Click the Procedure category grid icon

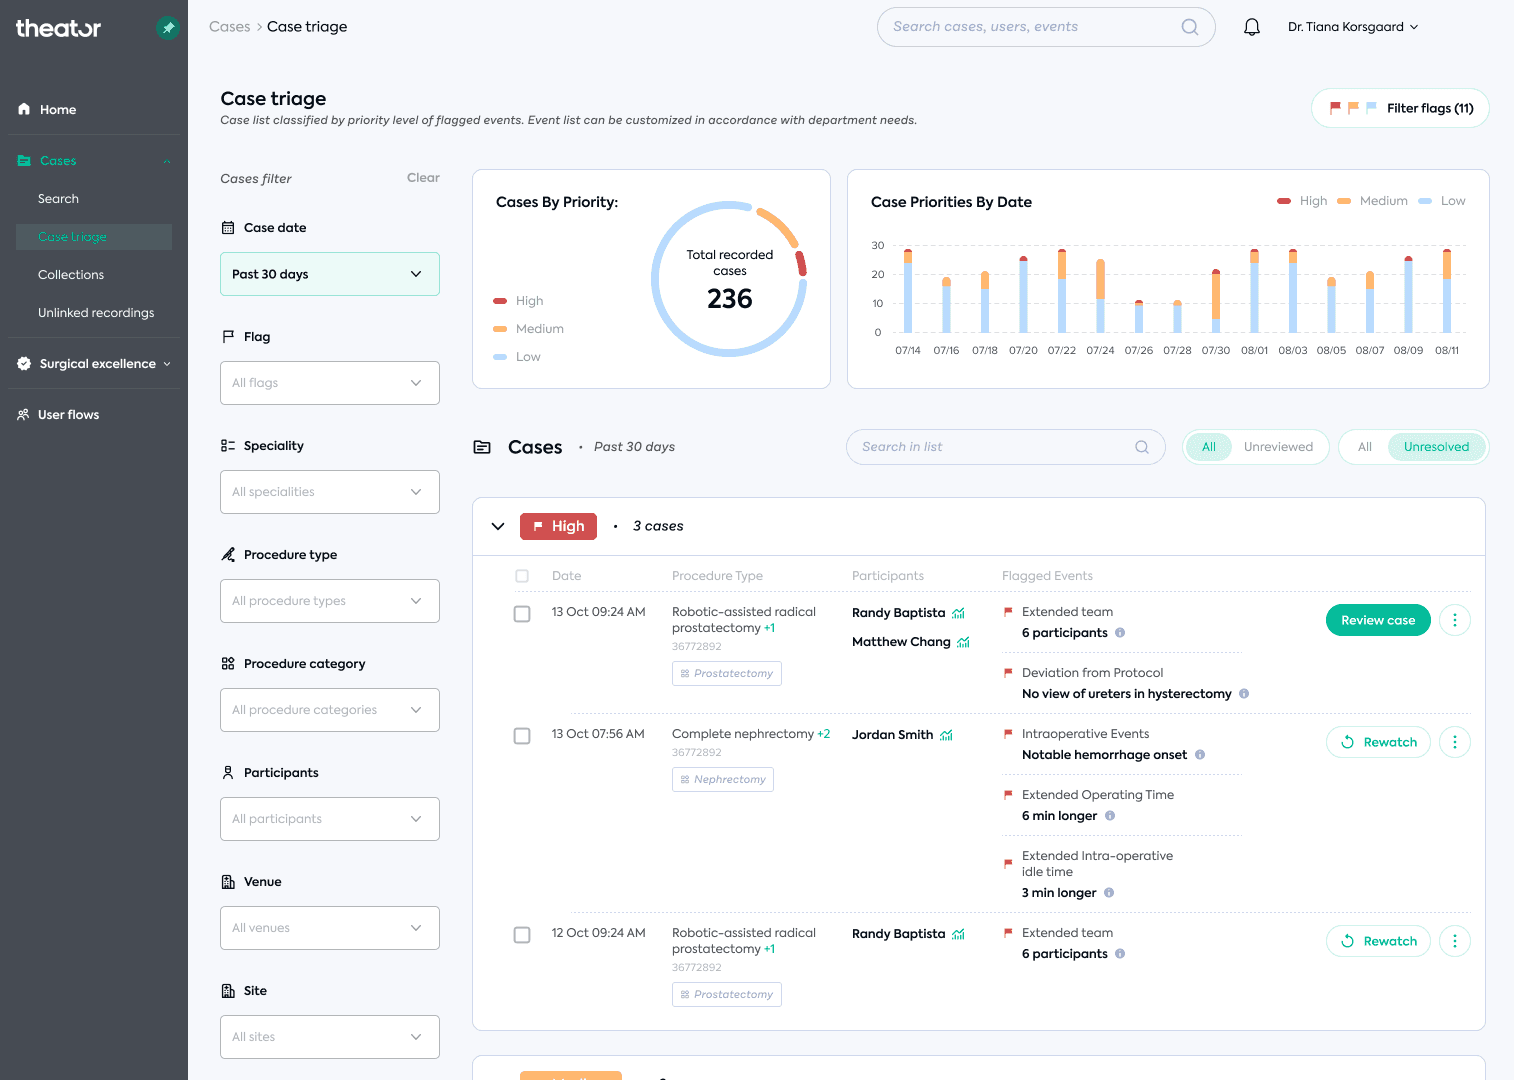pyautogui.click(x=228, y=664)
